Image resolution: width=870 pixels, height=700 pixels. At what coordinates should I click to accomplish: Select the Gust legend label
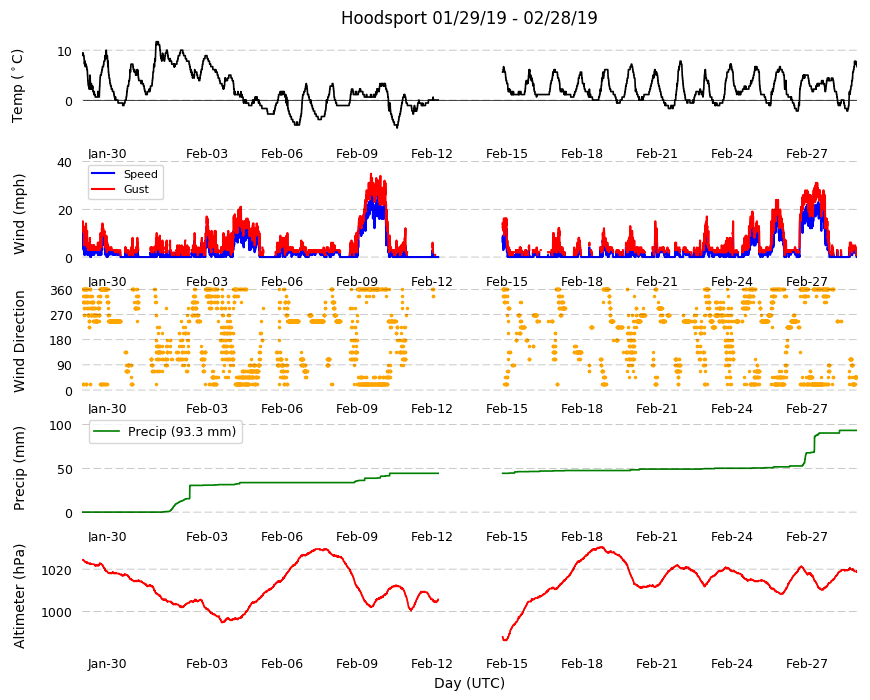click(x=136, y=189)
